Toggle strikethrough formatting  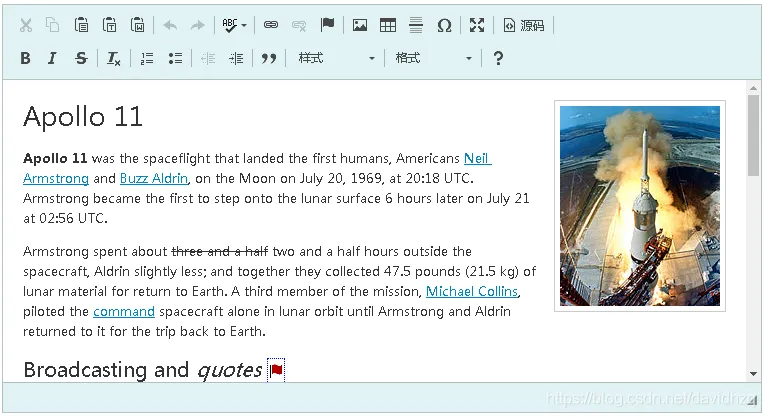[x=81, y=59]
